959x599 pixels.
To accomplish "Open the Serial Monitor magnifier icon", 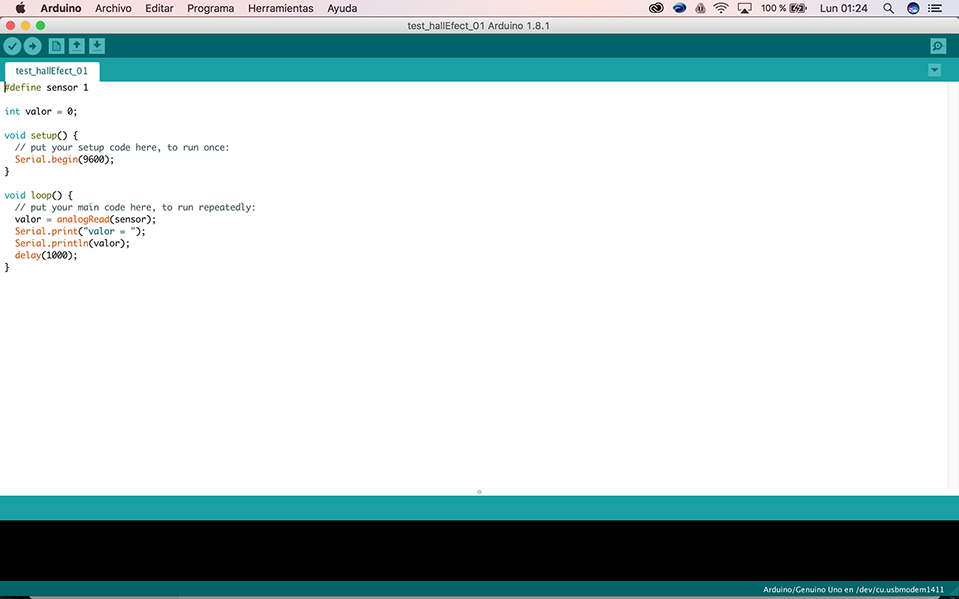I will coord(938,46).
